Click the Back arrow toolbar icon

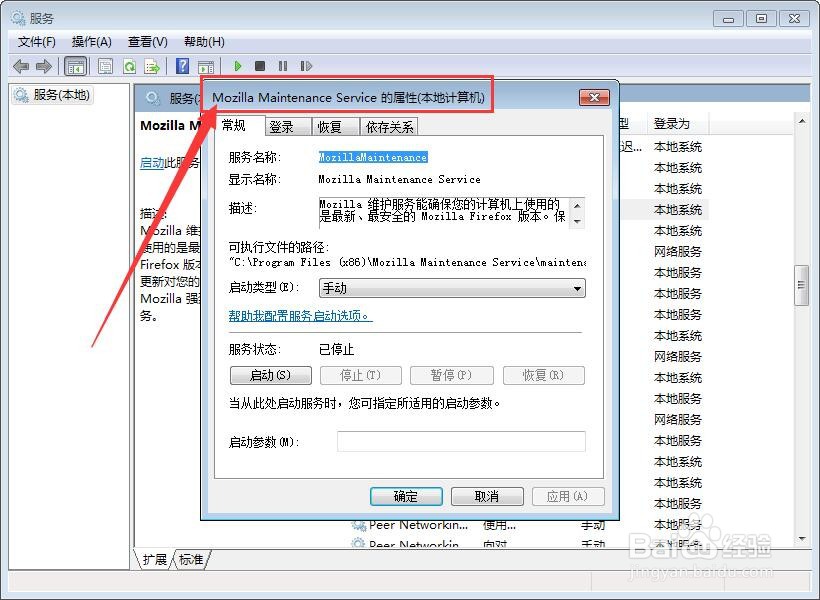(x=21, y=66)
